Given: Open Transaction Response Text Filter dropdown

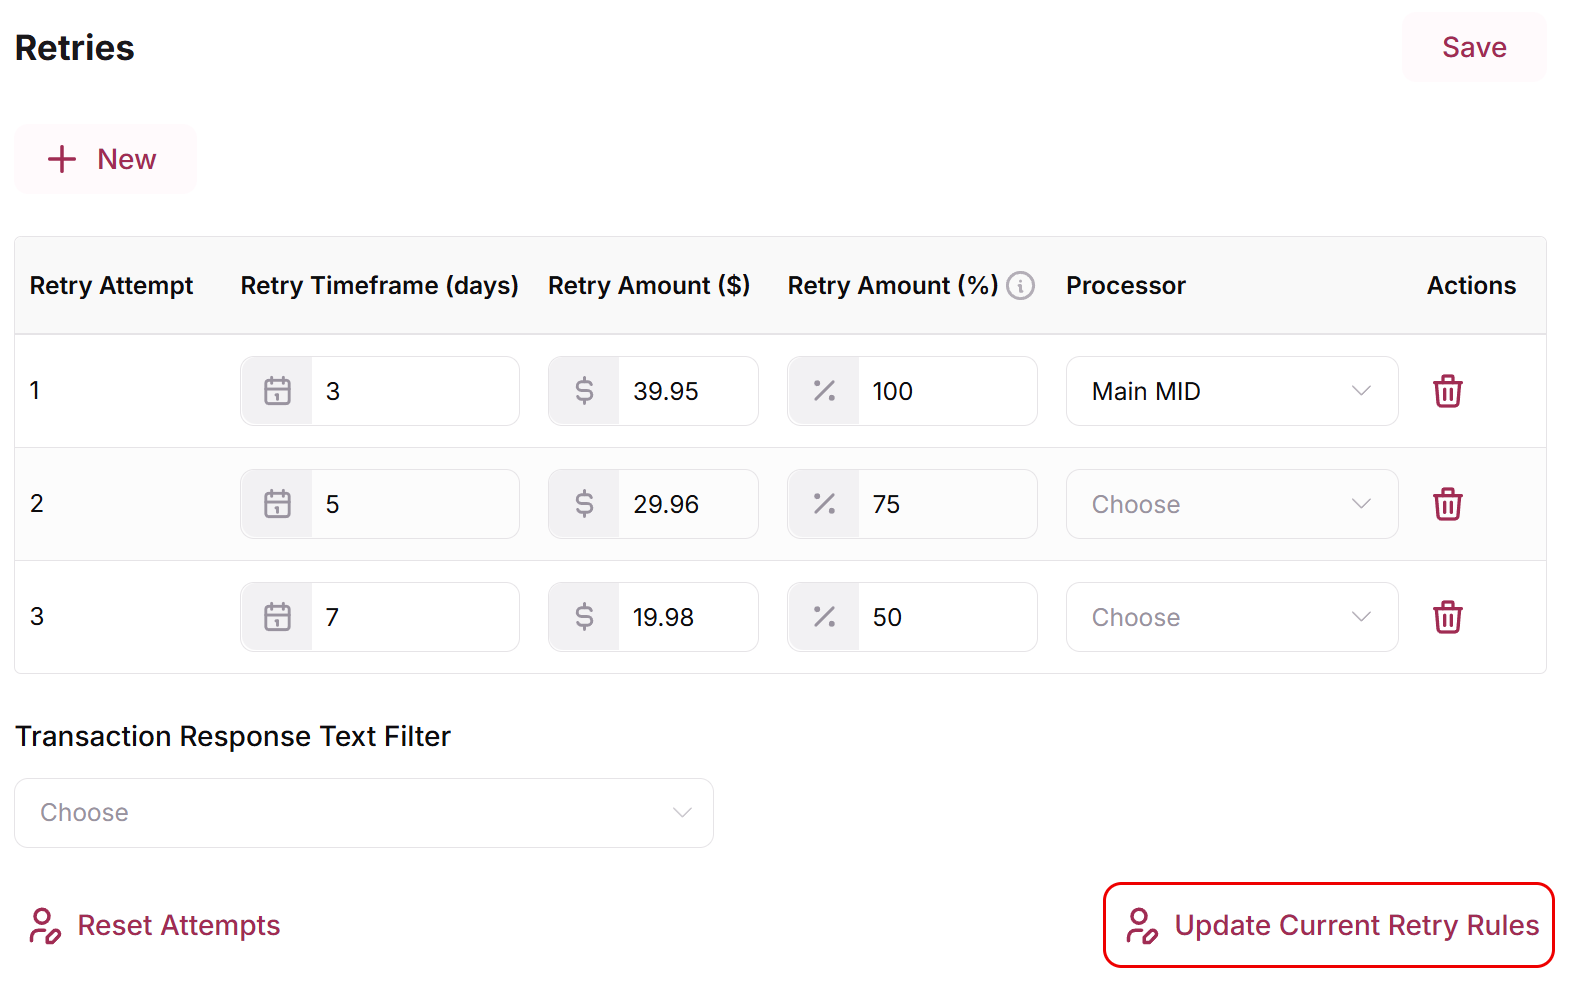Looking at the screenshot, I should pos(364,813).
